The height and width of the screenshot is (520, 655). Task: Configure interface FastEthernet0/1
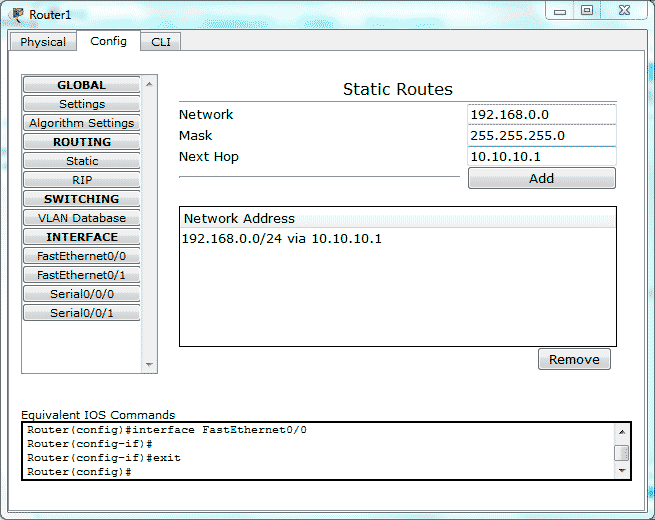(82, 275)
